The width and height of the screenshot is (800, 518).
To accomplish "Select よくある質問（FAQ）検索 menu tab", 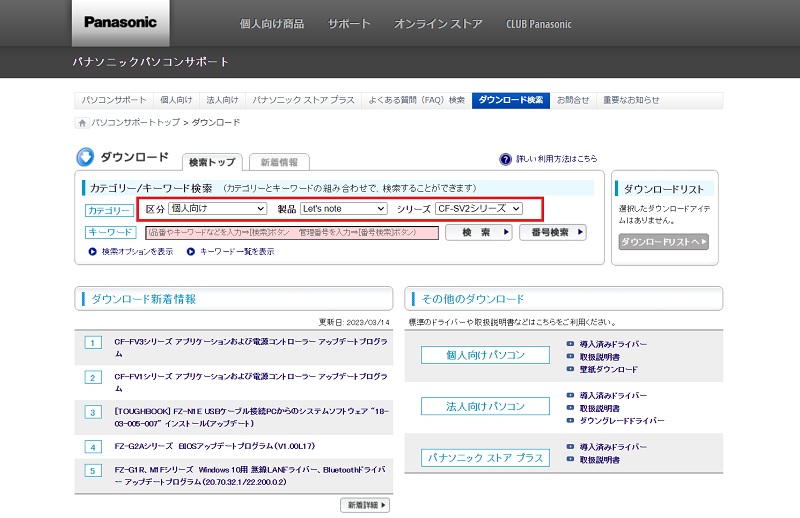I will pyautogui.click(x=416, y=100).
